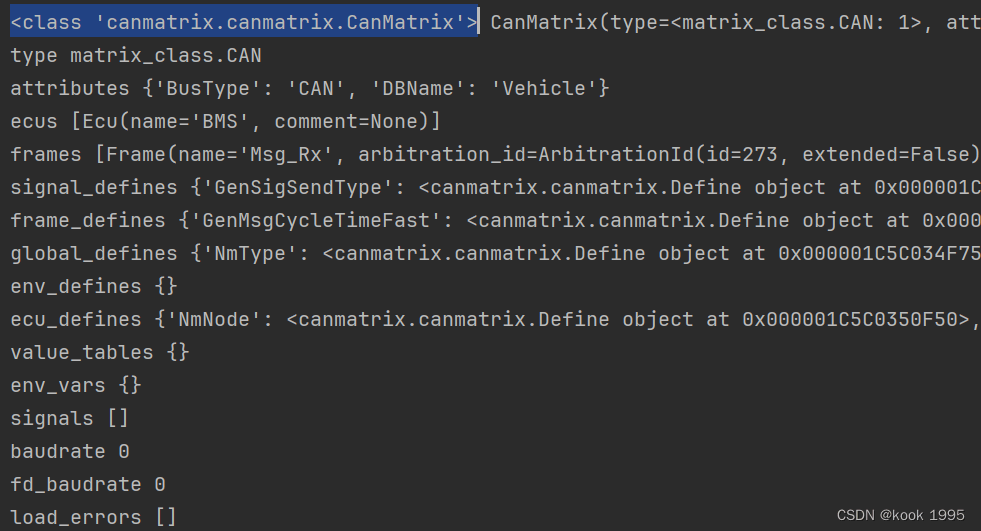Click the signal_defines GenSigSendType line
The image size is (981, 531).
pyautogui.click(x=496, y=188)
